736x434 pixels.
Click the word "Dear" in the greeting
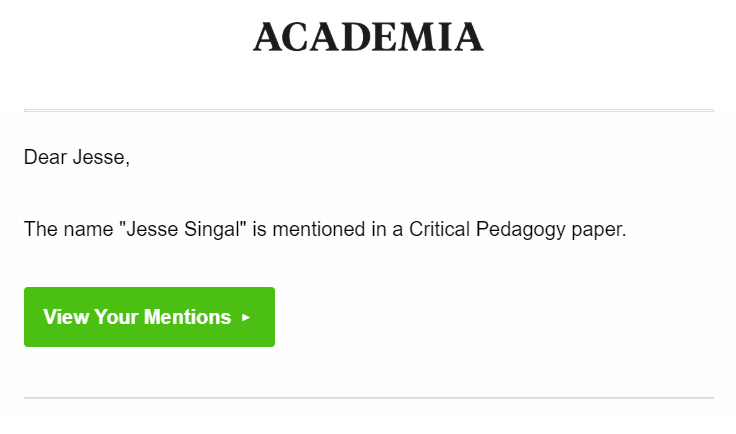[x=45, y=157]
